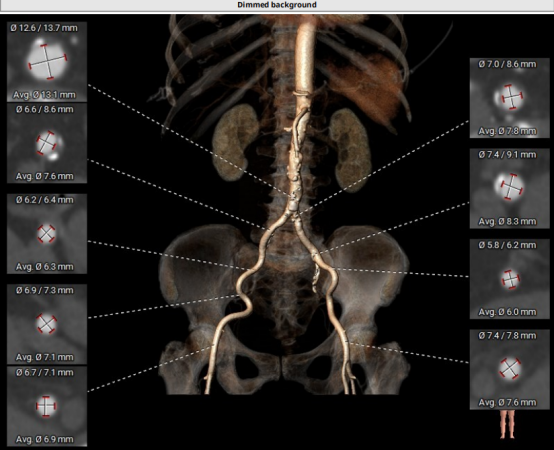Viewport: 554px width, 450px height.
Task: Click the upper aorta near the ribs
Action: [305, 57]
